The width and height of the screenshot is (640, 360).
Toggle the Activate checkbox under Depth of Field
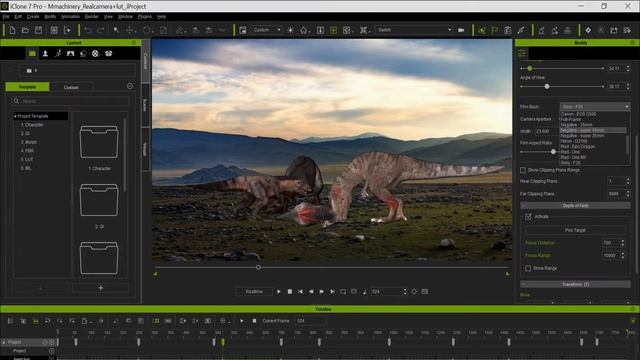528,217
